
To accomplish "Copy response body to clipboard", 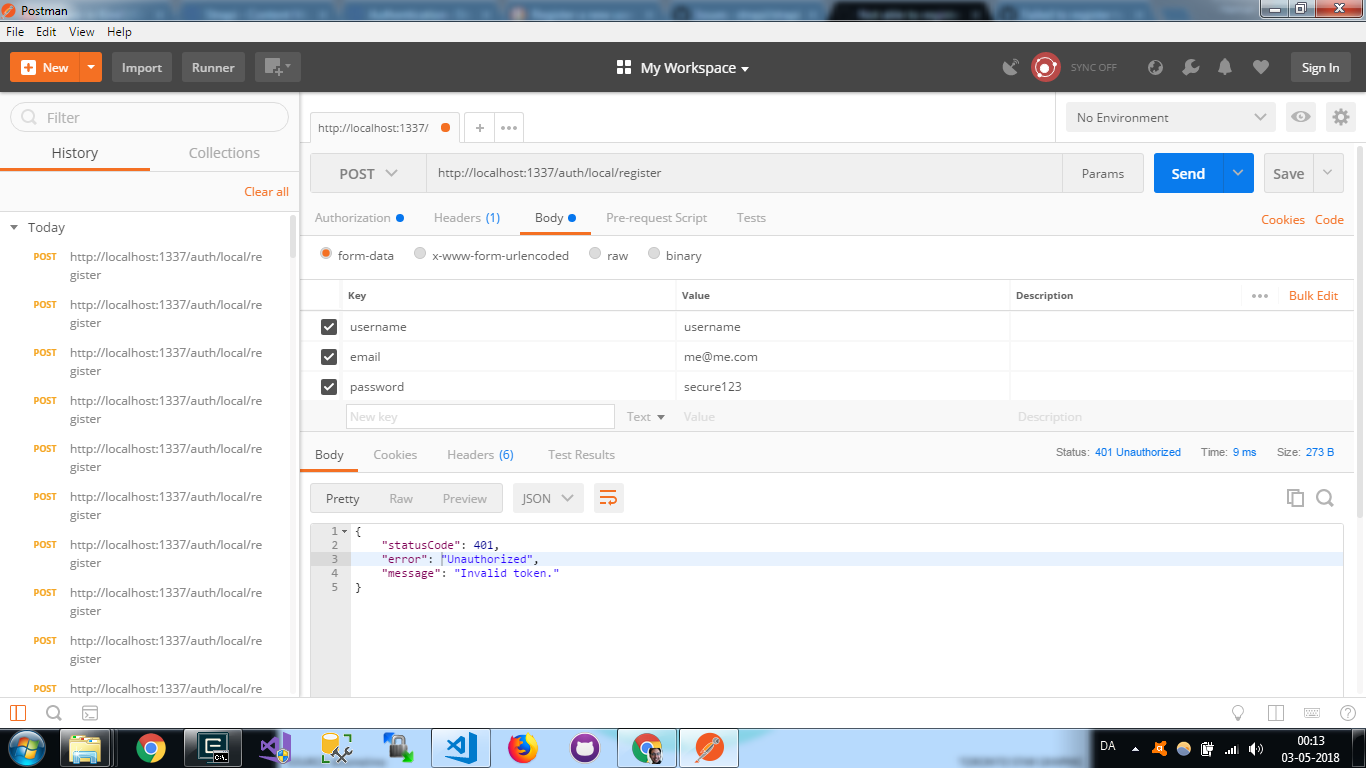I will (1295, 498).
